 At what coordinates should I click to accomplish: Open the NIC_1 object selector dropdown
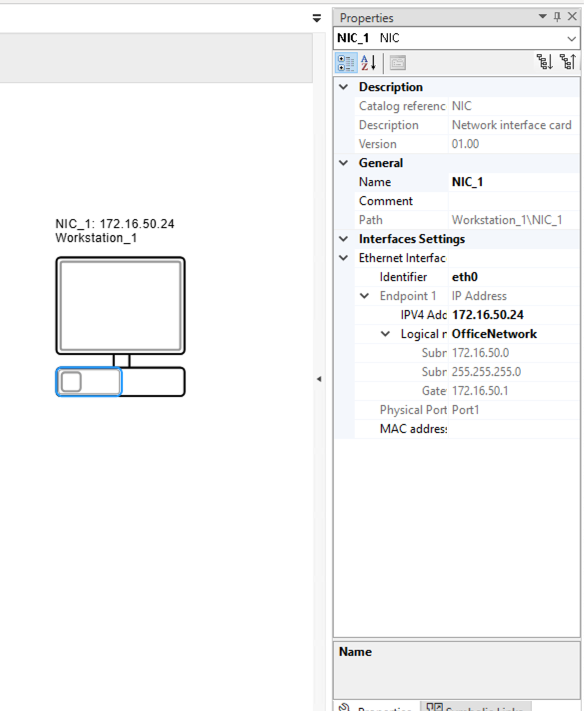572,39
